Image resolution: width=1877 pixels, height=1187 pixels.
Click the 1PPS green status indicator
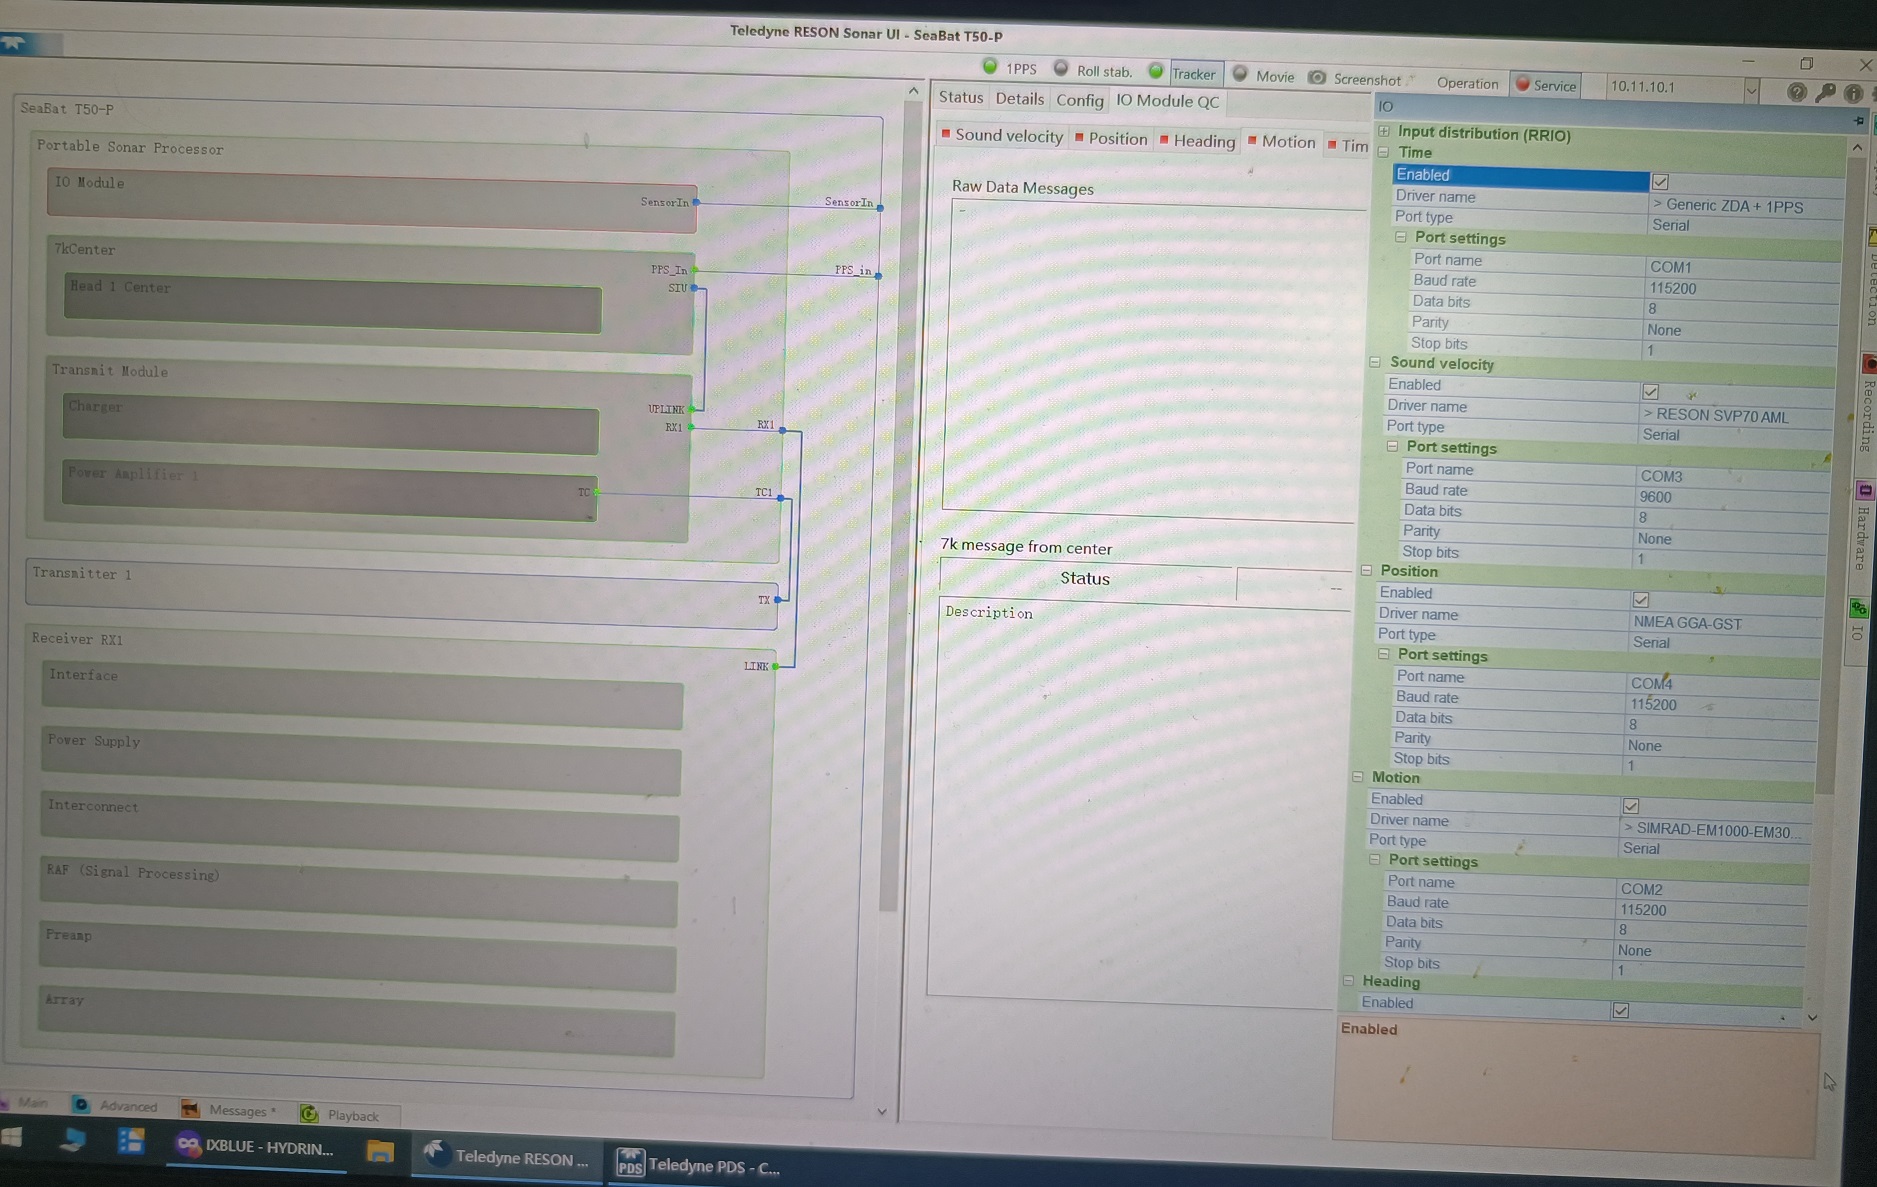coord(990,67)
